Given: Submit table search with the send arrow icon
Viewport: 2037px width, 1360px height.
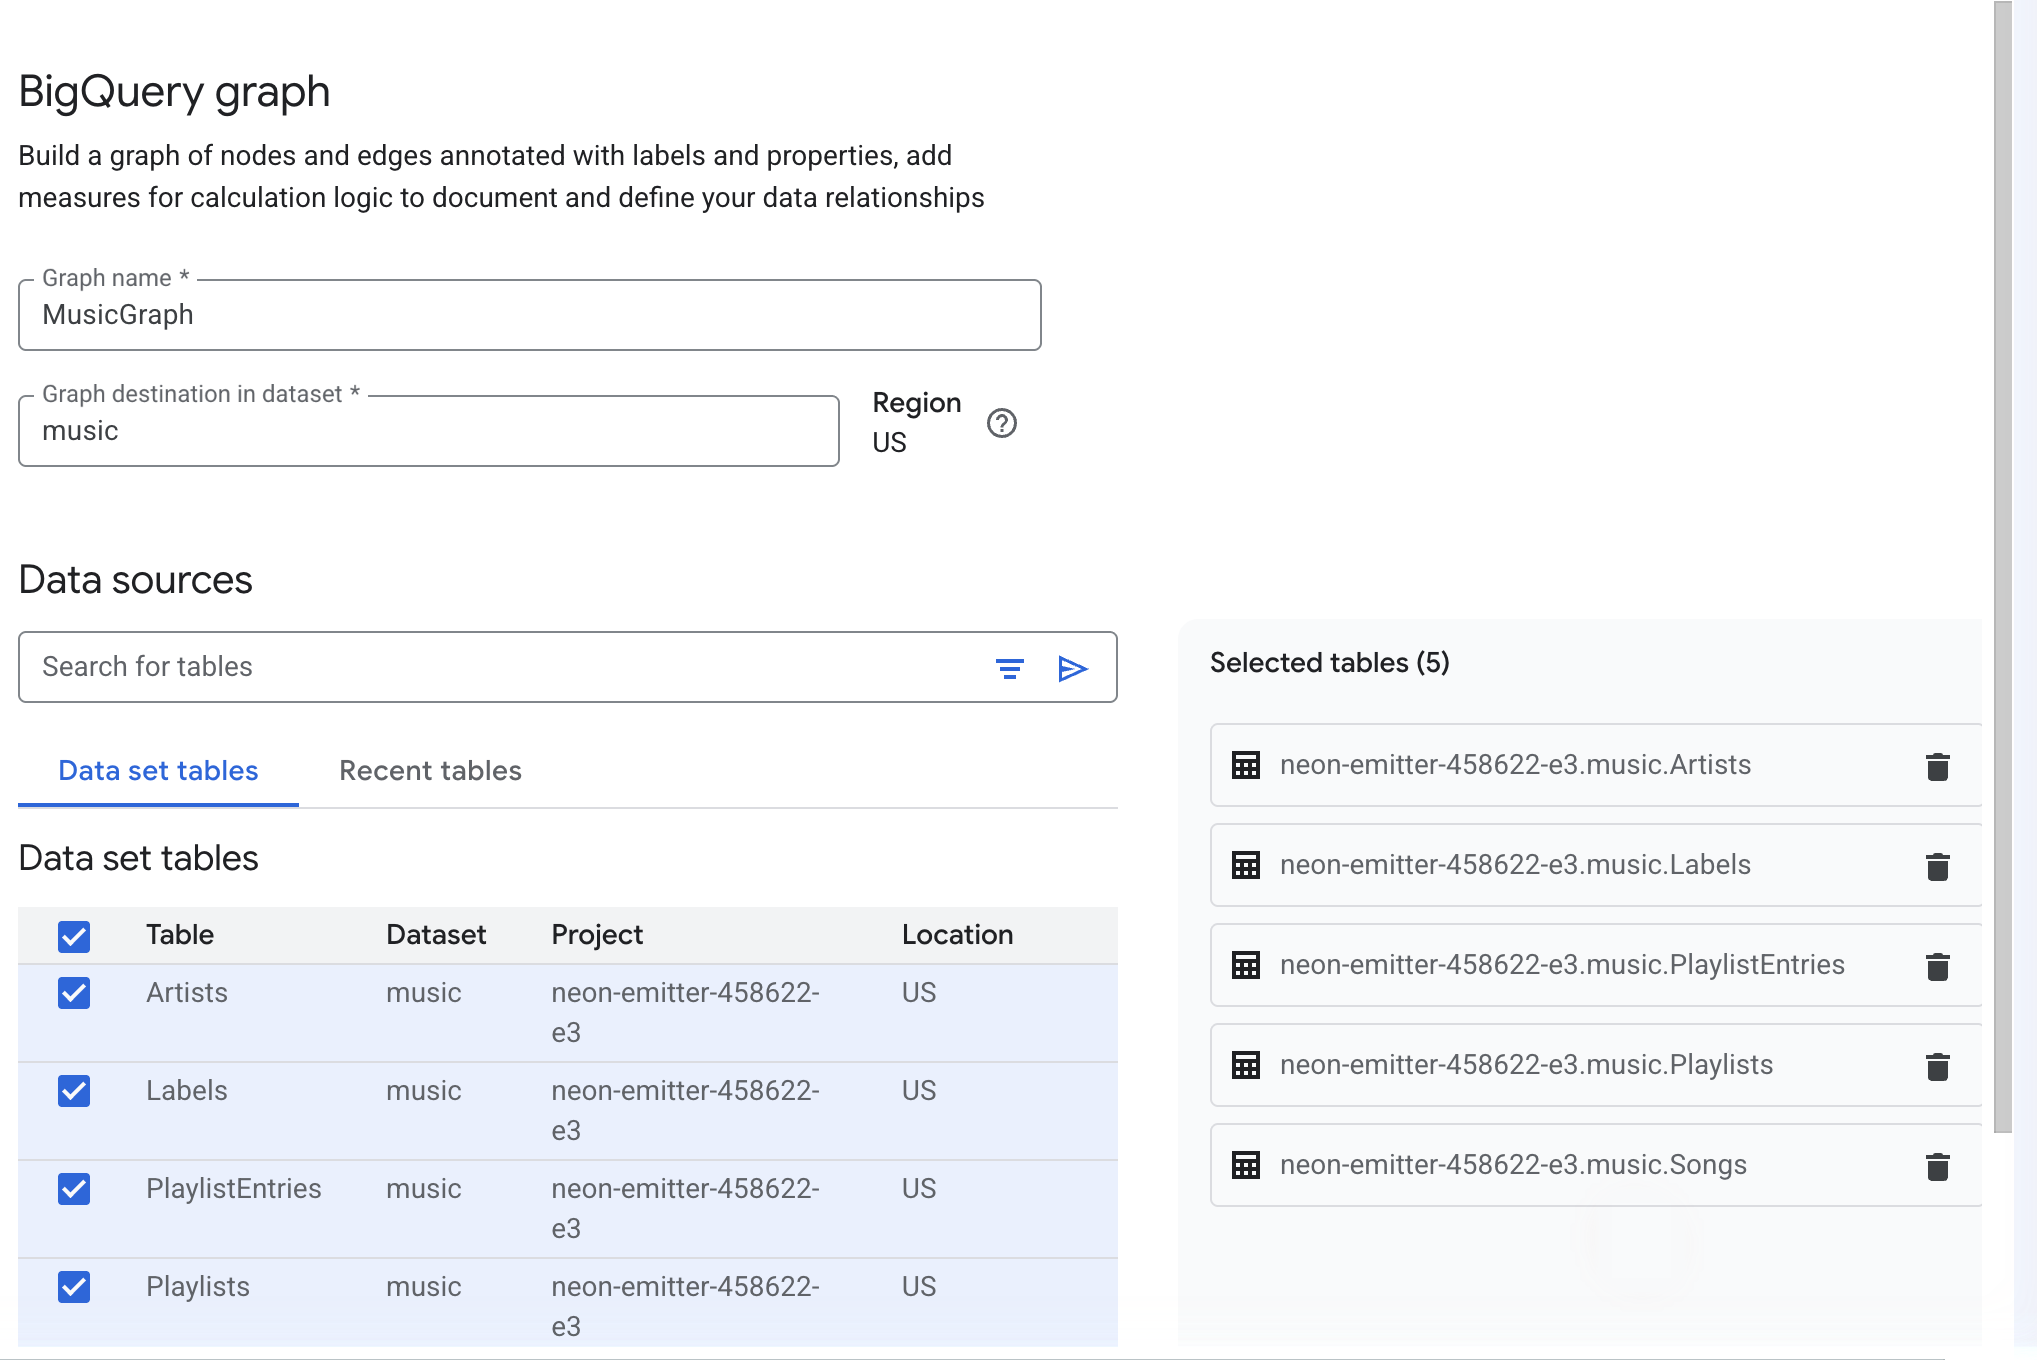Looking at the screenshot, I should click(1072, 668).
